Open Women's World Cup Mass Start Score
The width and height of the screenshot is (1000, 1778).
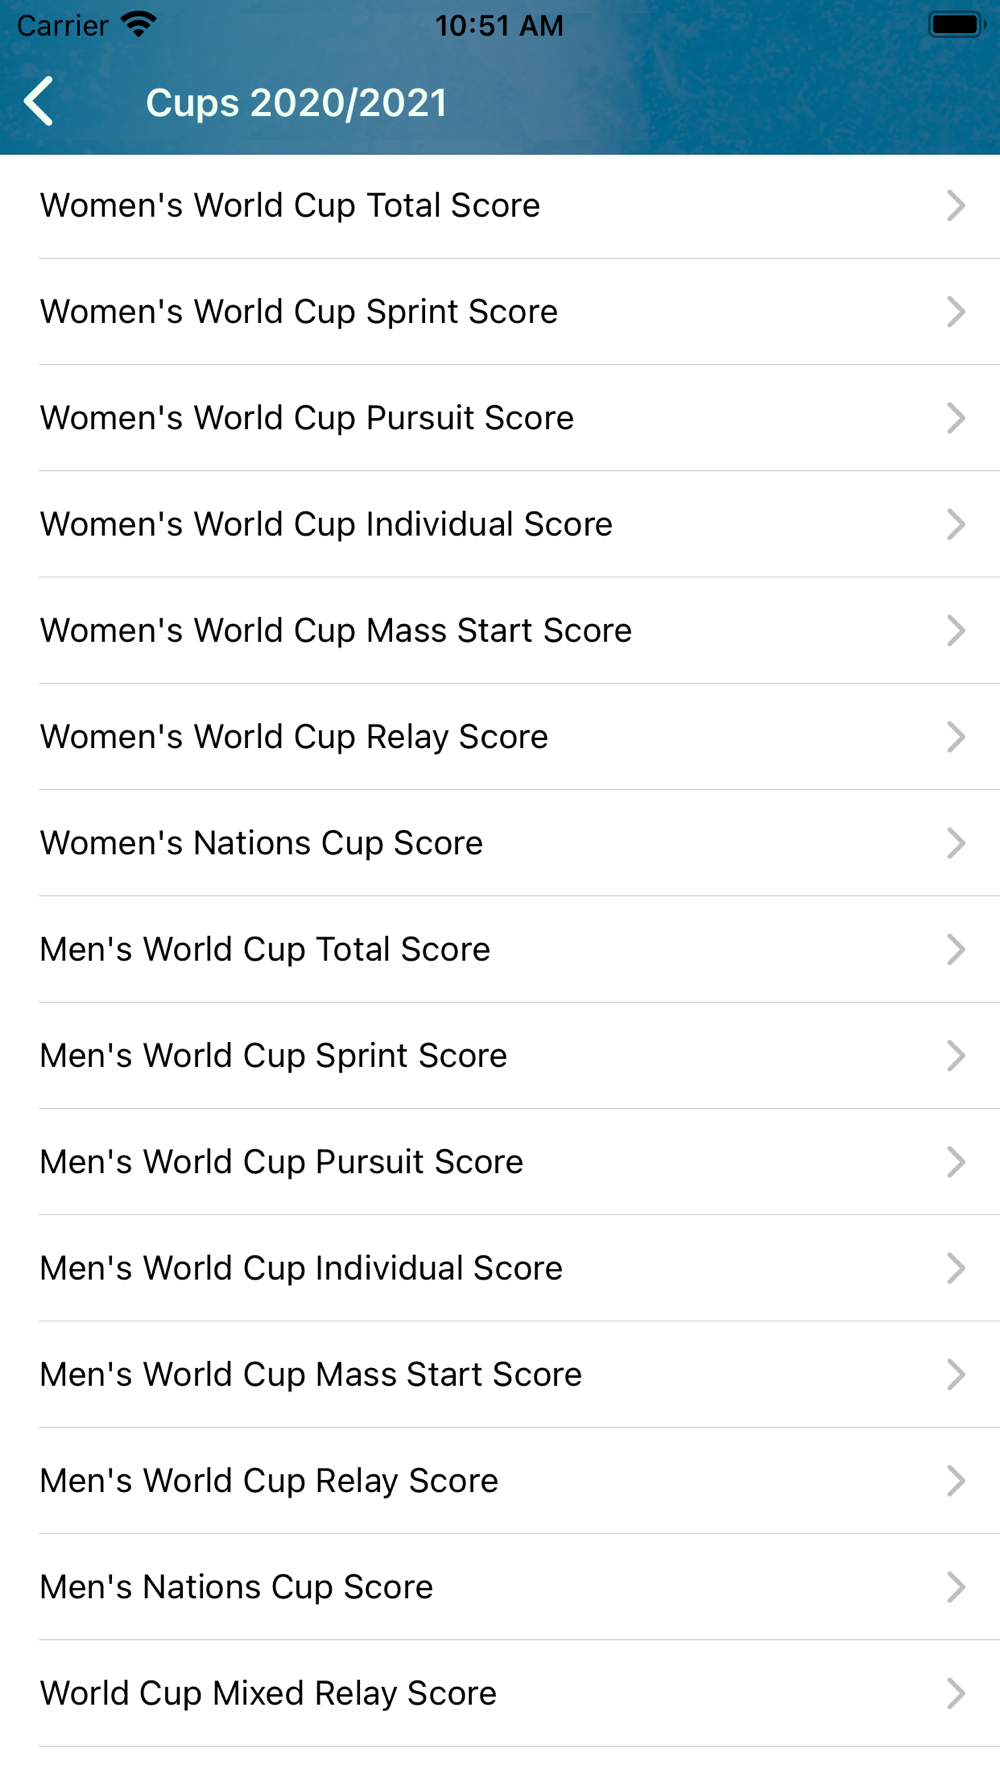(500, 631)
